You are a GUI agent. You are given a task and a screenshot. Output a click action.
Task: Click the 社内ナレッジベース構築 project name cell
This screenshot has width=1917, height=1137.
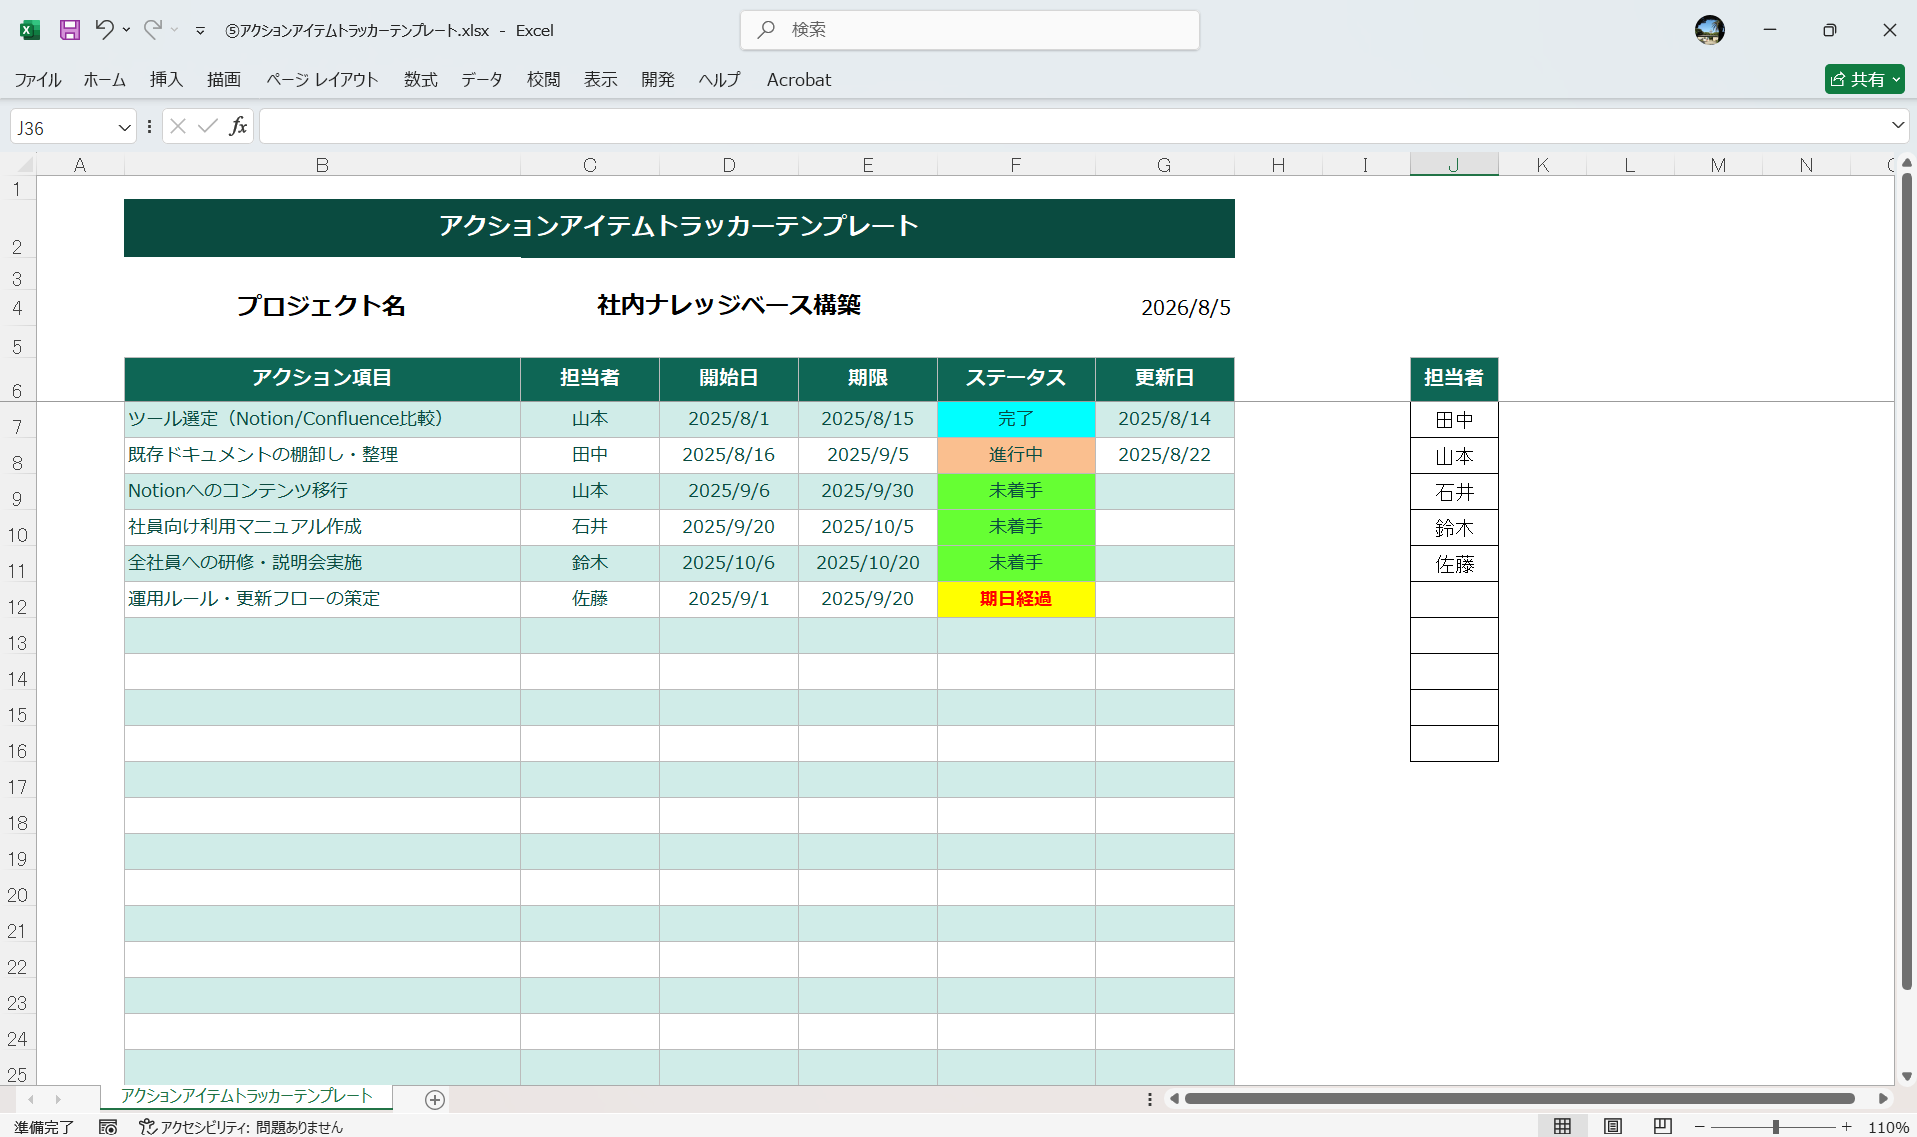tap(729, 305)
